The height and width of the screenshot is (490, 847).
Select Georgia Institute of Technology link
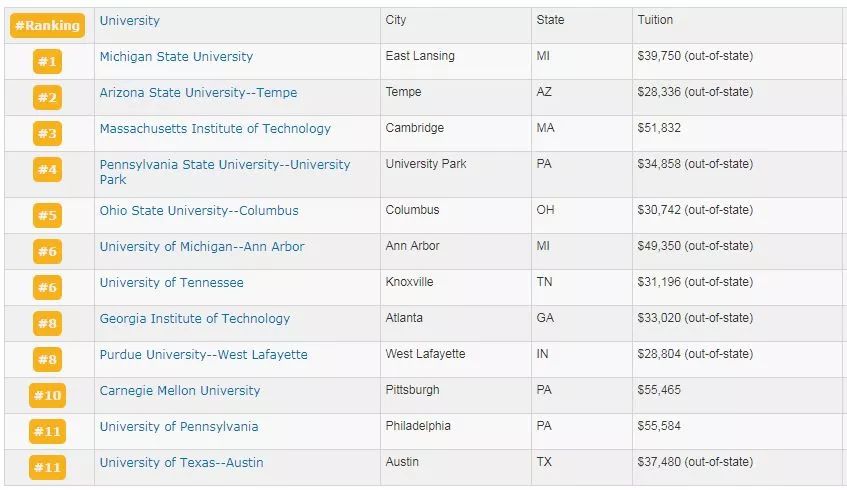point(194,319)
